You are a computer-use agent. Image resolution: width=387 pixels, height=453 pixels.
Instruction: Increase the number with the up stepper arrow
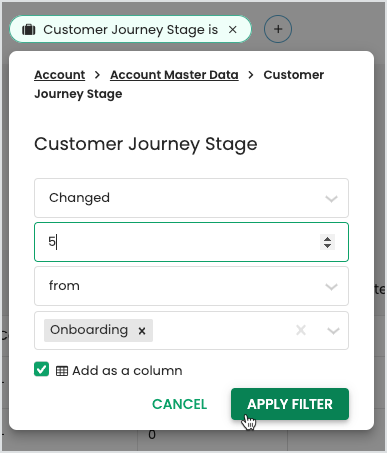(x=328, y=239)
